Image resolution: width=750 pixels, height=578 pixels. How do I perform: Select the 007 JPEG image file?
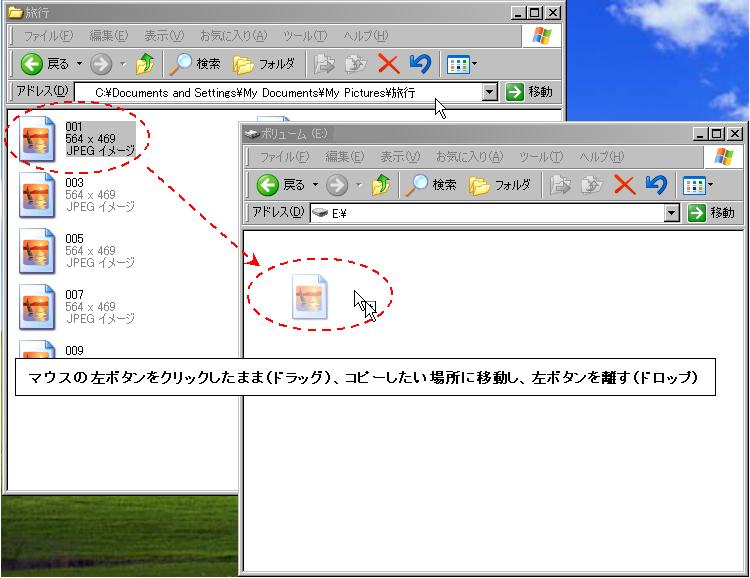tap(77, 307)
